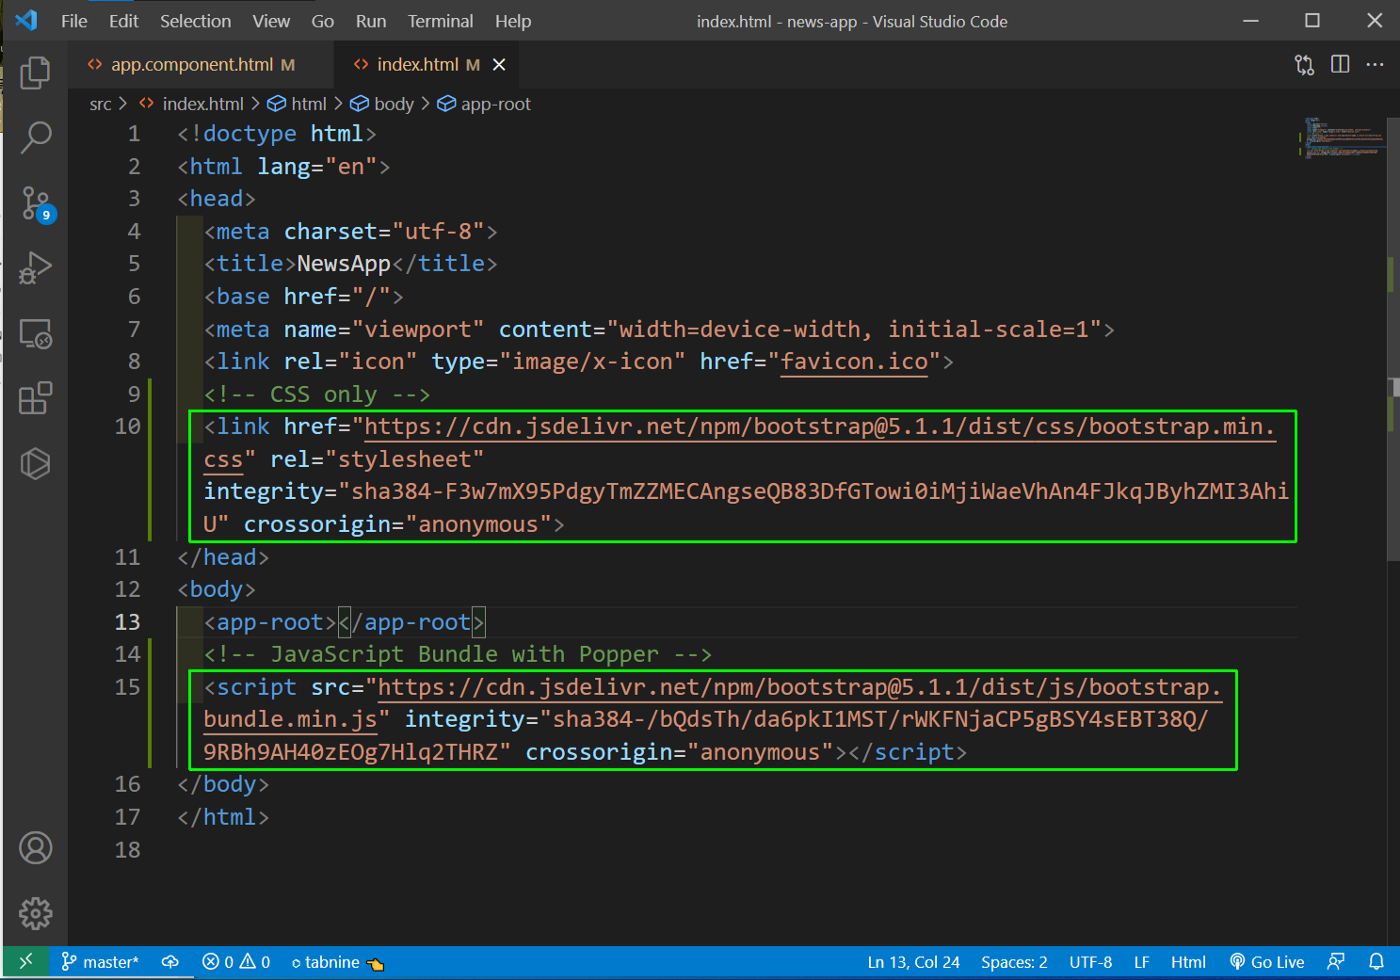Open the Help menu
This screenshot has width=1400, height=980.
click(x=513, y=21)
